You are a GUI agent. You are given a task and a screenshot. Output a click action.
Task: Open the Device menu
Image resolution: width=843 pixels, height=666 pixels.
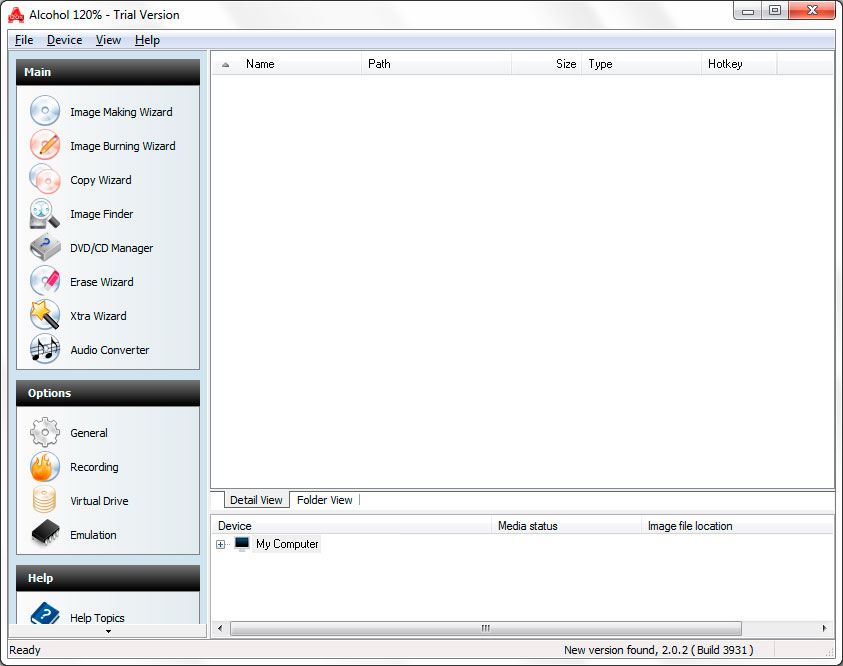[65, 40]
